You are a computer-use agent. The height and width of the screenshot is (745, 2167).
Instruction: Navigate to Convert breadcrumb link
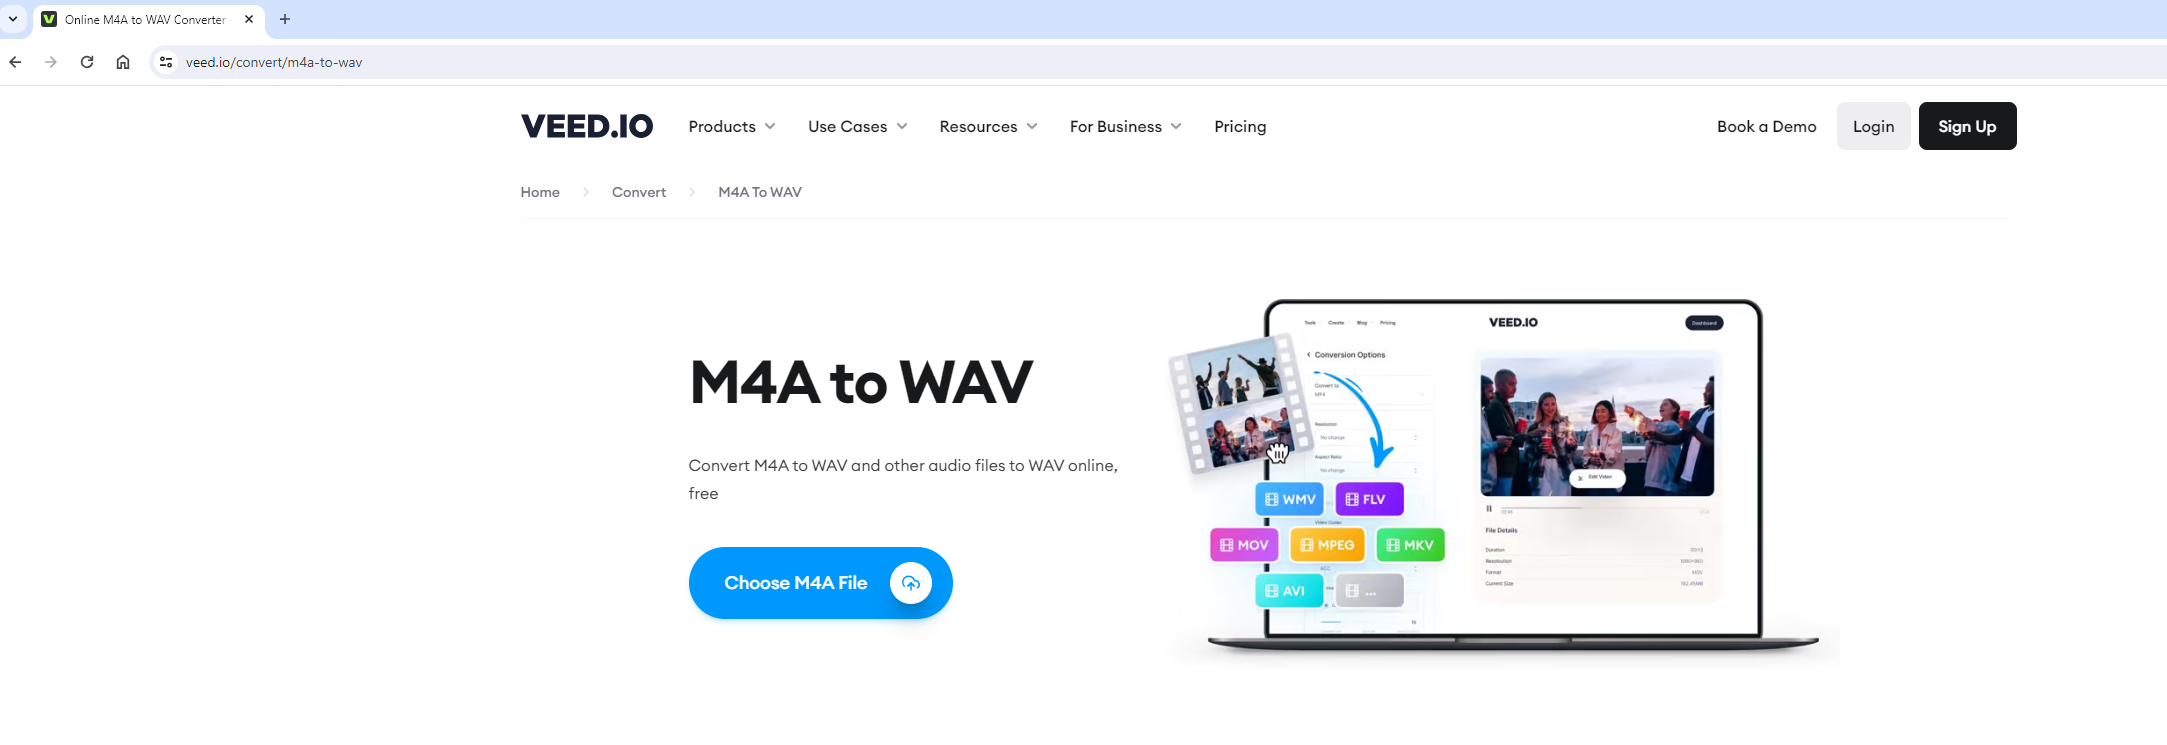click(x=639, y=192)
